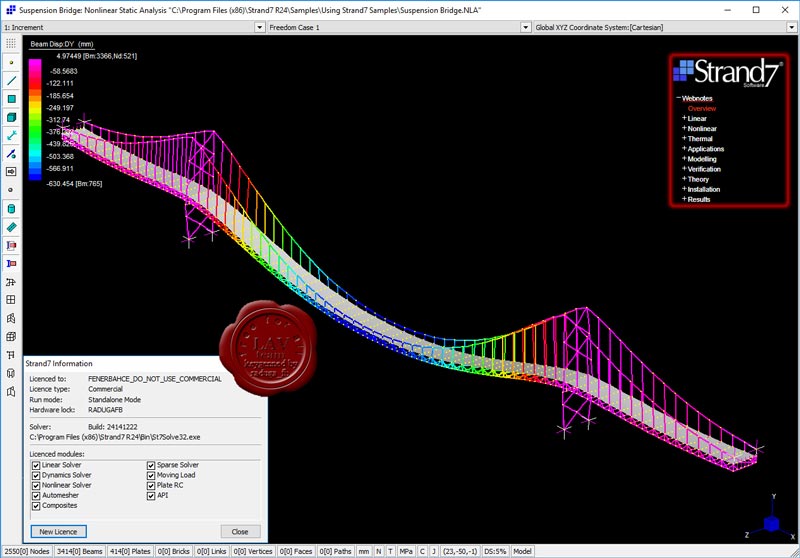The image size is (800, 558).
Task: Close the Strand7 Information dialog
Action: 240,531
